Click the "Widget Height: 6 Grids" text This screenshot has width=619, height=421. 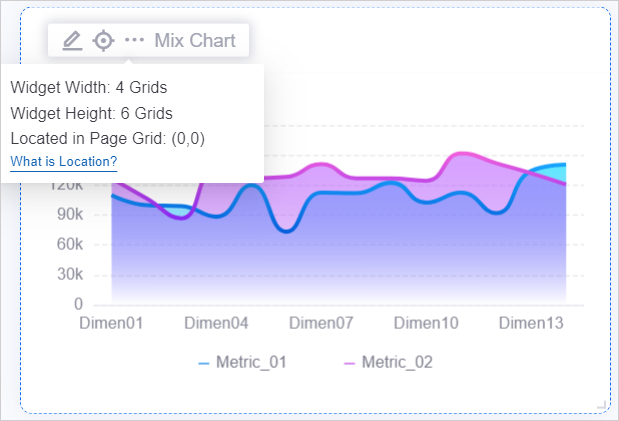(92, 113)
